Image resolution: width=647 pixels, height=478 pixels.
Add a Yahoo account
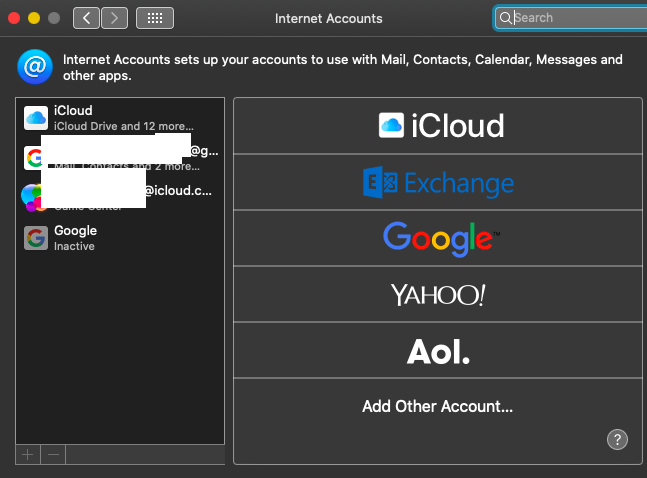[x=438, y=295]
